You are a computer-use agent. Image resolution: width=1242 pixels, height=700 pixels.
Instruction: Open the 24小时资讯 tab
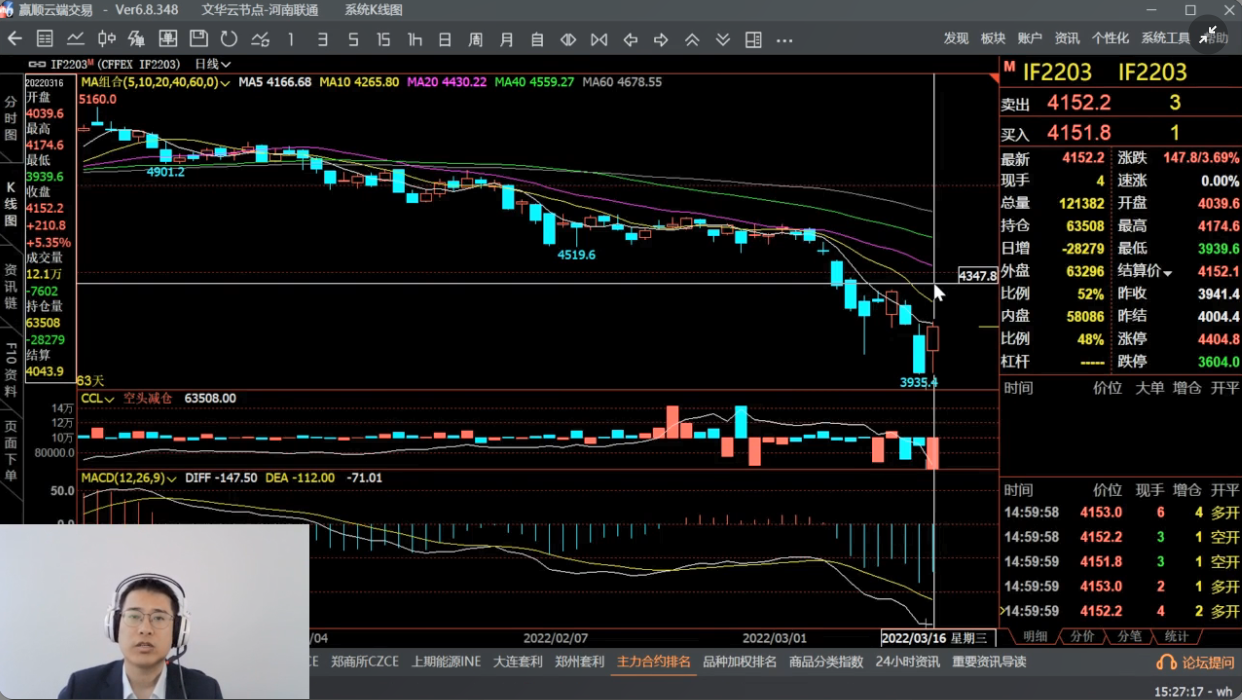click(x=907, y=662)
